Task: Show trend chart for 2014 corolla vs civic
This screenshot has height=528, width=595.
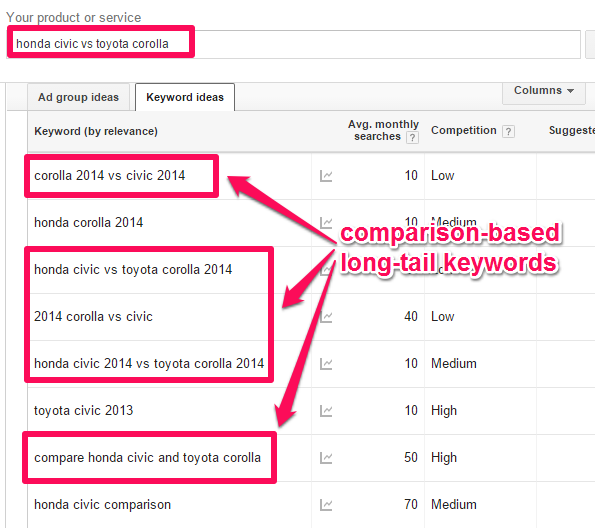Action: click(x=326, y=317)
